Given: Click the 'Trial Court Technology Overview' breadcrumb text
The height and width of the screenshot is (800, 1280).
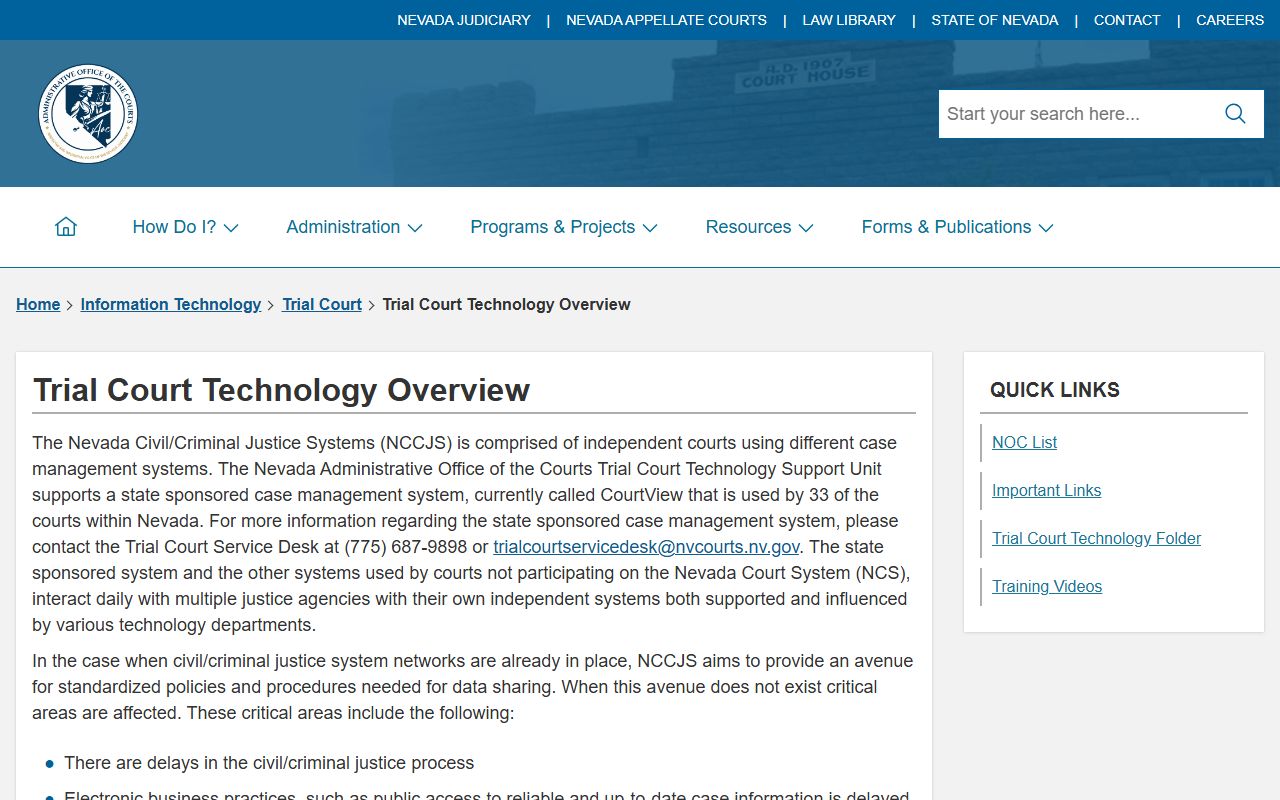Looking at the screenshot, I should pyautogui.click(x=506, y=304).
